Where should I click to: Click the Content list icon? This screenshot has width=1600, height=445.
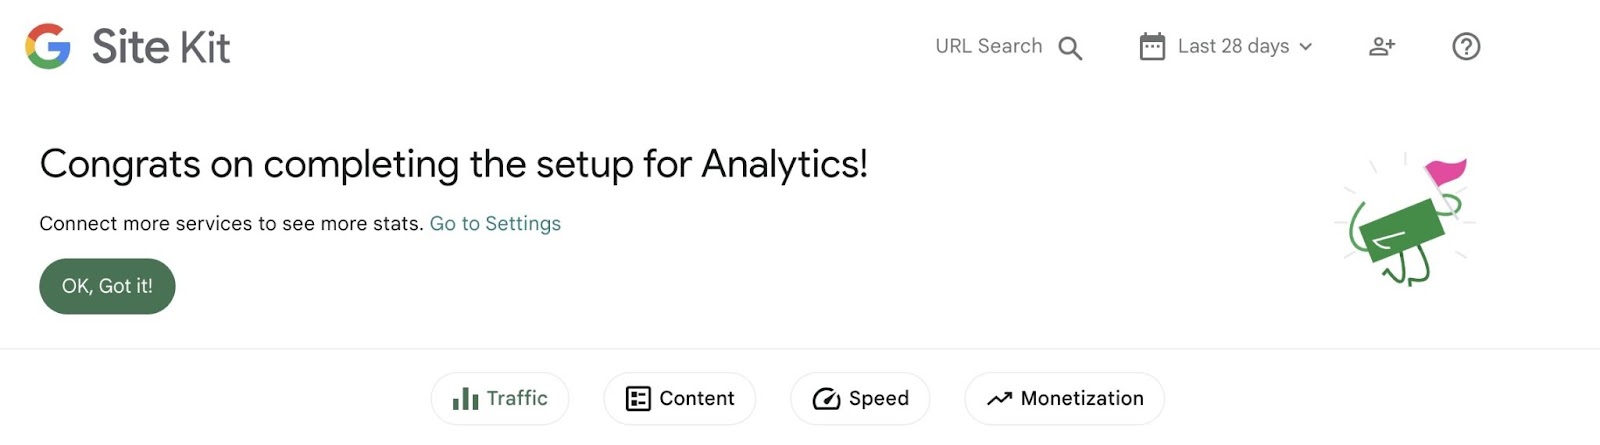click(638, 399)
